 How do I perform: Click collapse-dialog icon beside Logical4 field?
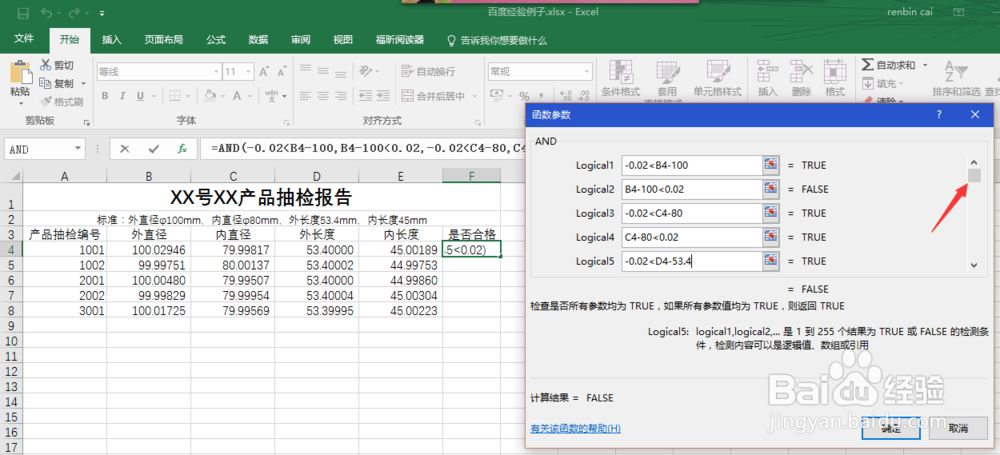pos(772,237)
